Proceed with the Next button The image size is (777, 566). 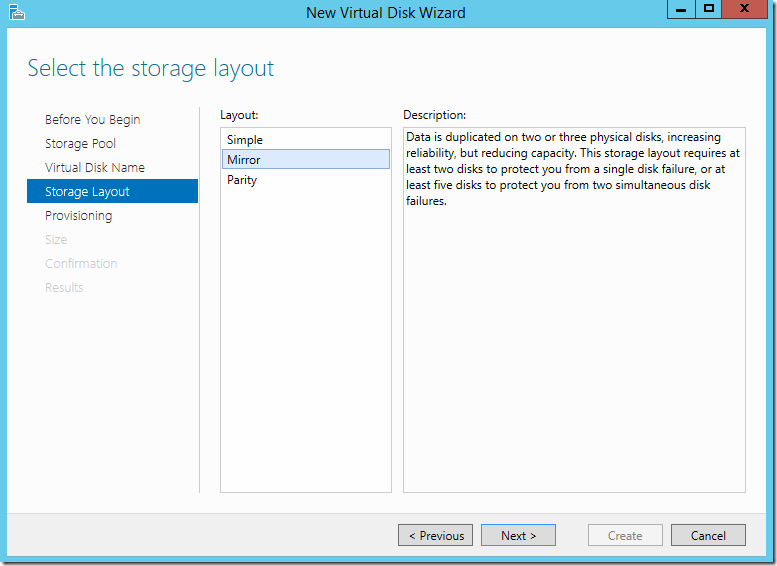coord(518,536)
